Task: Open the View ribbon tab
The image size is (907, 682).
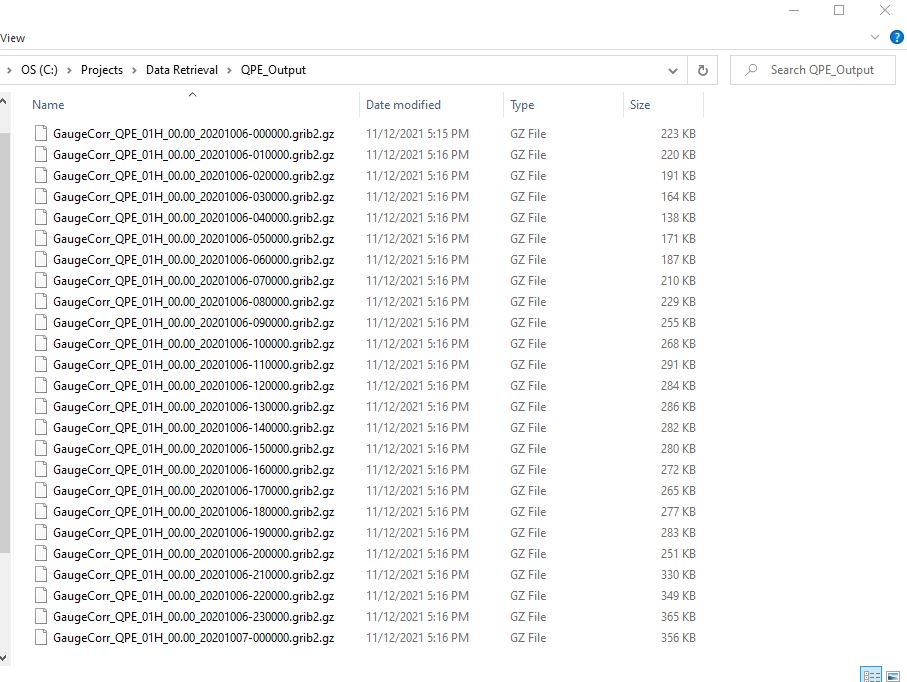Action: tap(12, 38)
